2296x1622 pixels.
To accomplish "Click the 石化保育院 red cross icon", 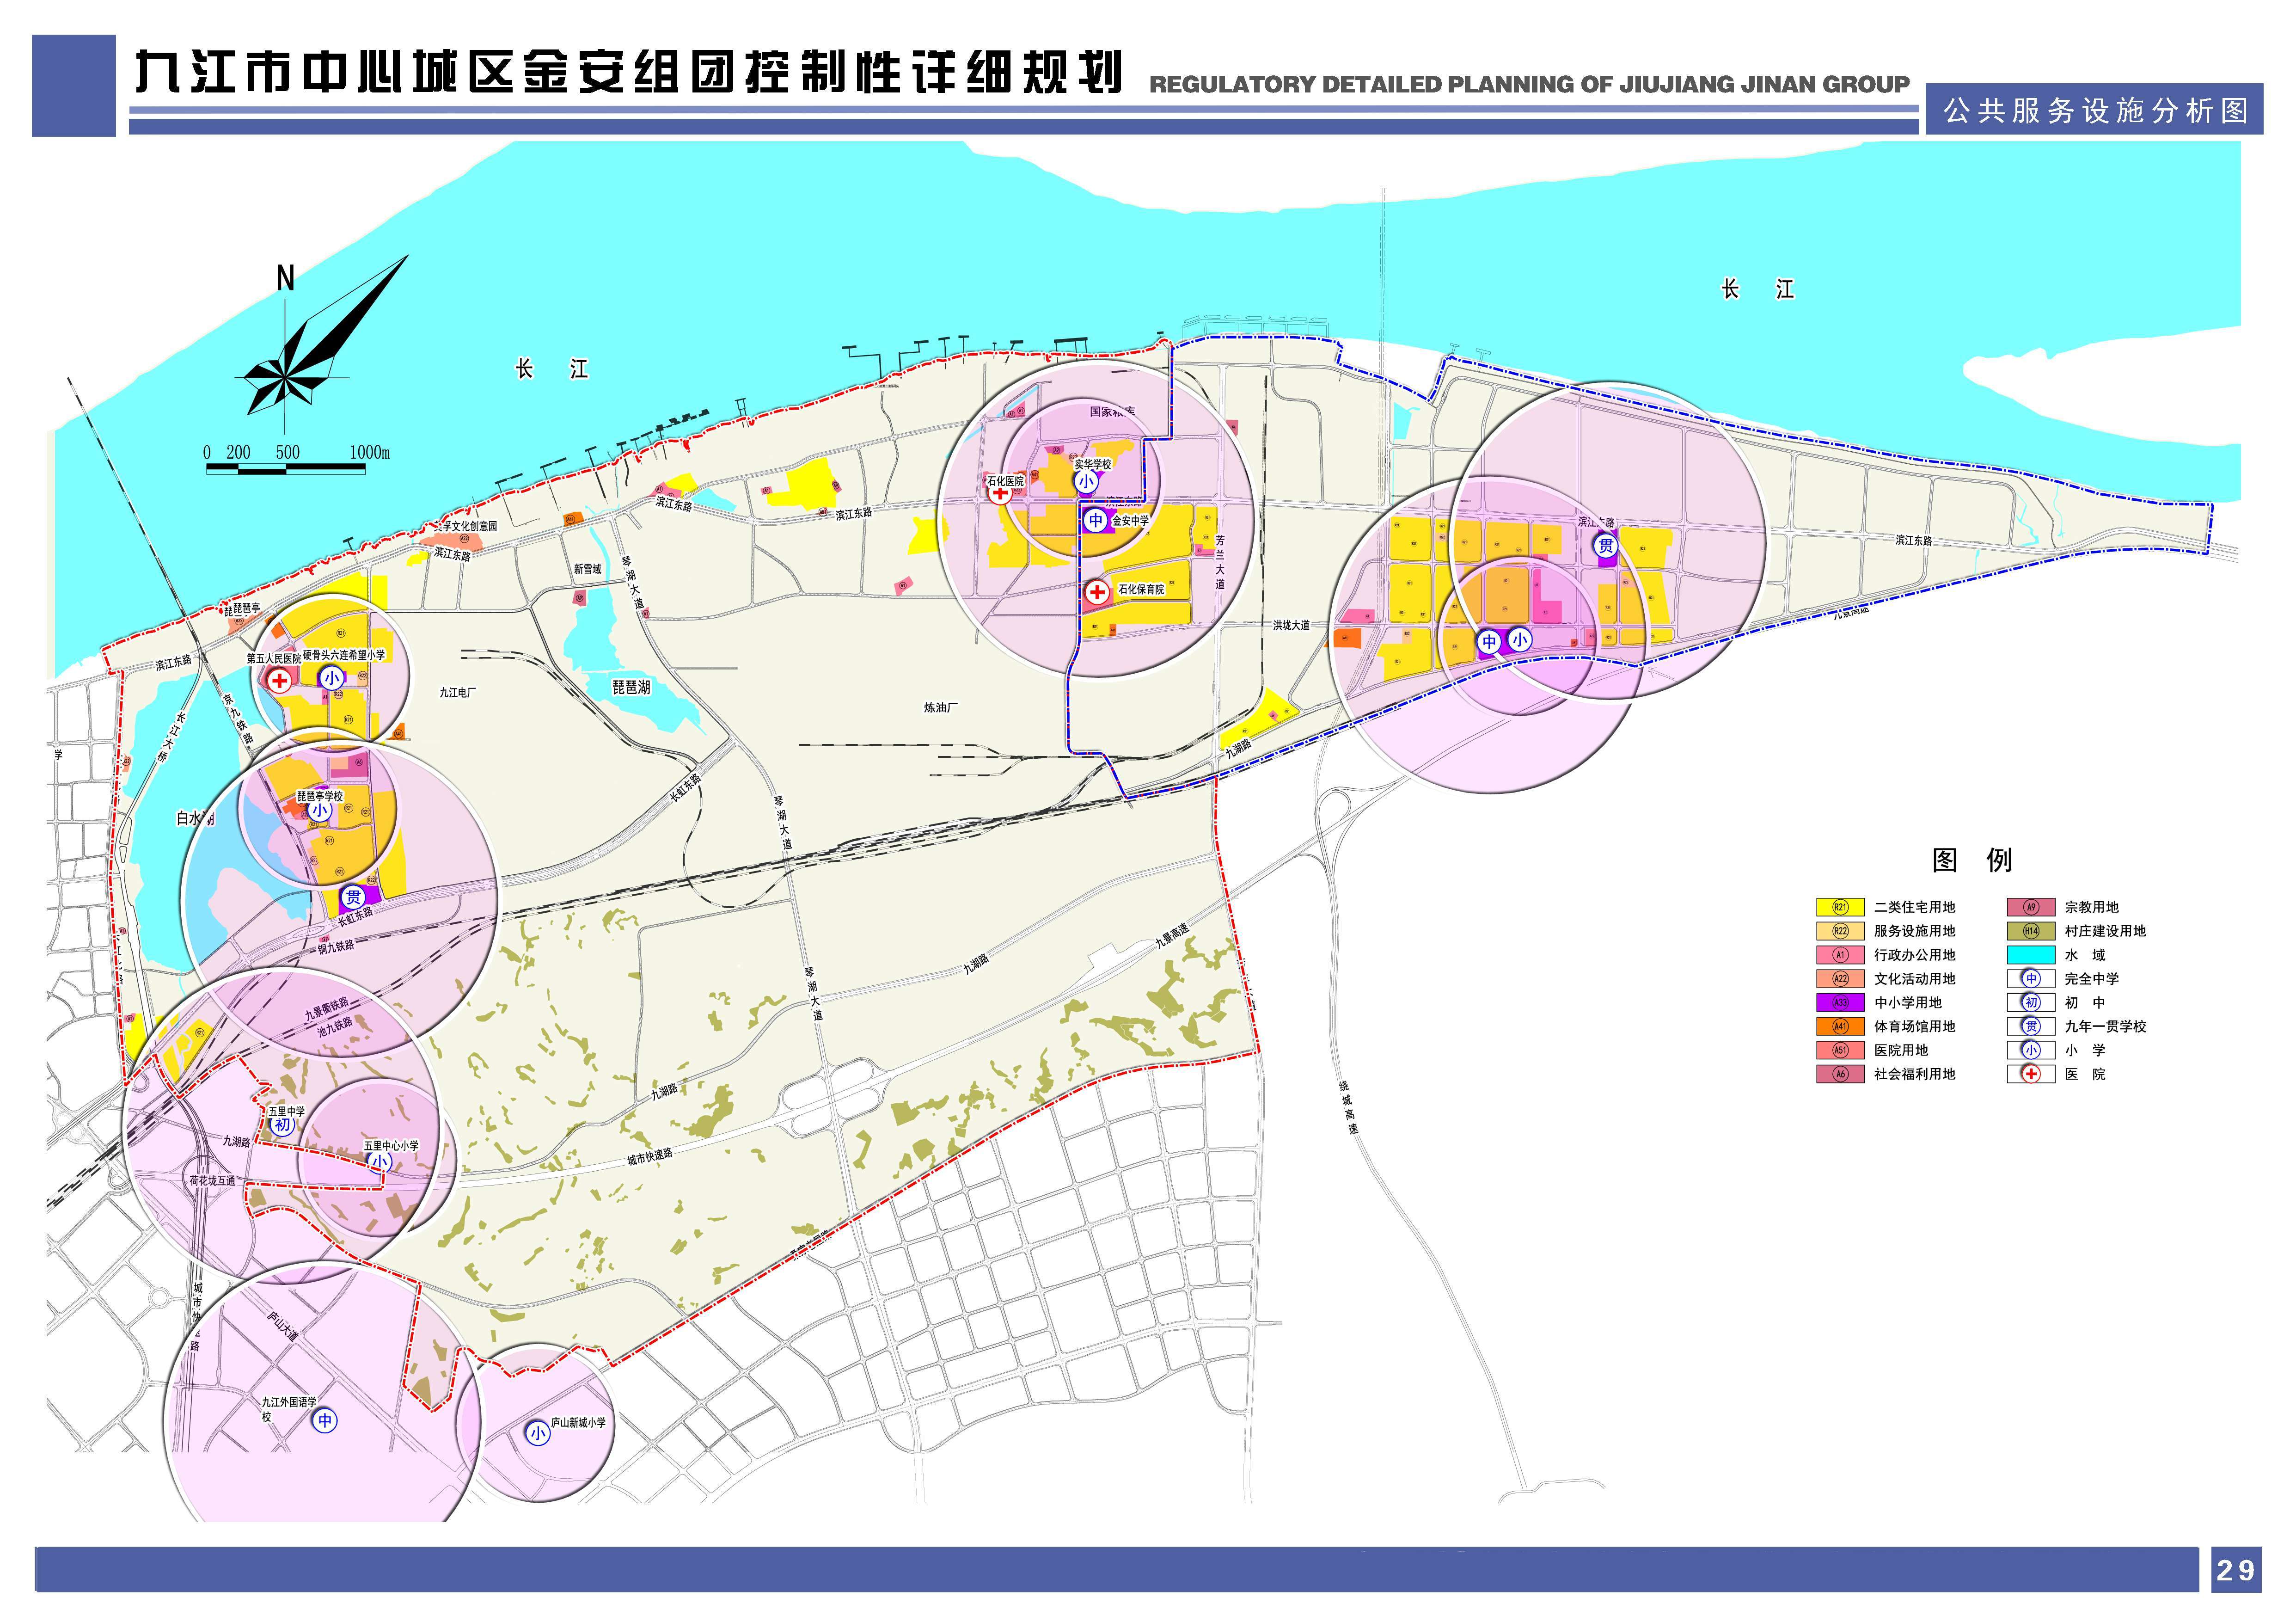I will pos(1097,592).
